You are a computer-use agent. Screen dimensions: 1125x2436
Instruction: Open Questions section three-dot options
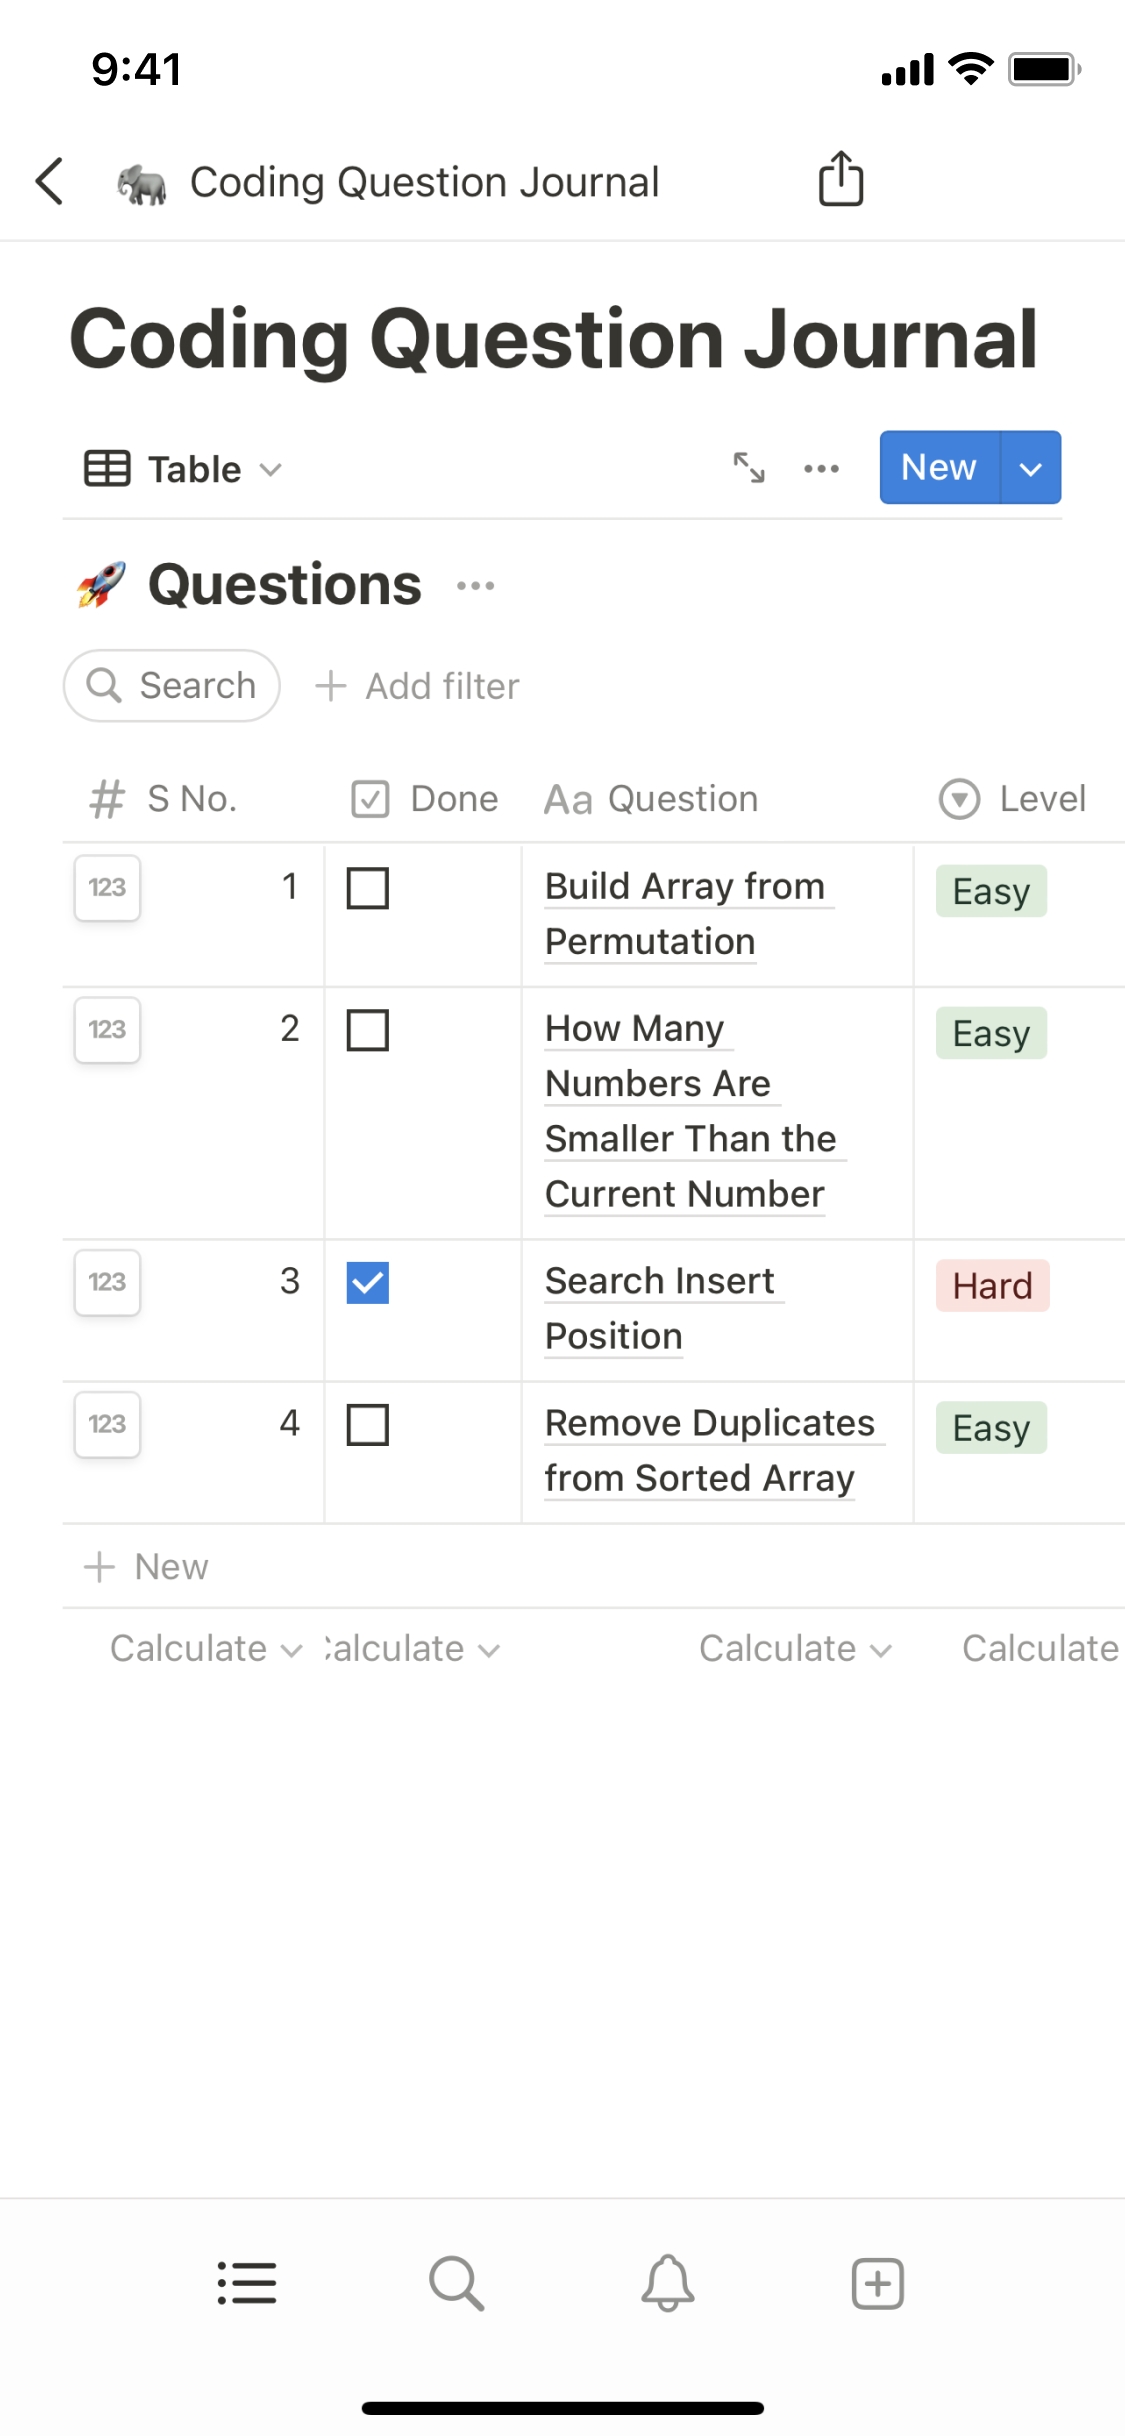click(475, 586)
